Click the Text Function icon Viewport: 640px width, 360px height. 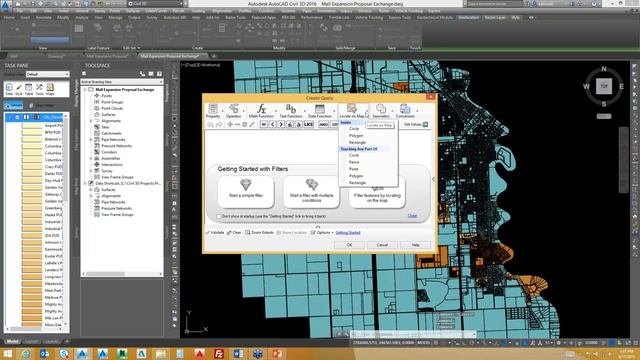(291, 109)
